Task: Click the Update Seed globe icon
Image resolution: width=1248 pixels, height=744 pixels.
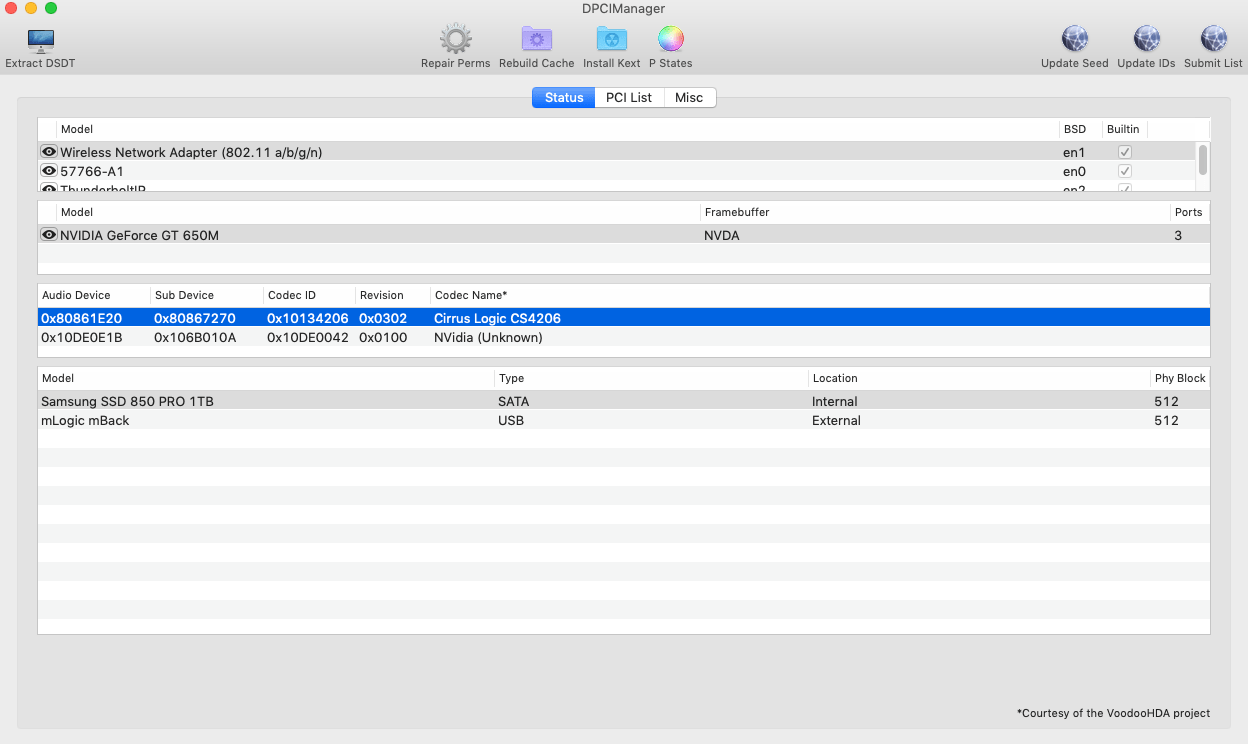Action: pos(1075,40)
